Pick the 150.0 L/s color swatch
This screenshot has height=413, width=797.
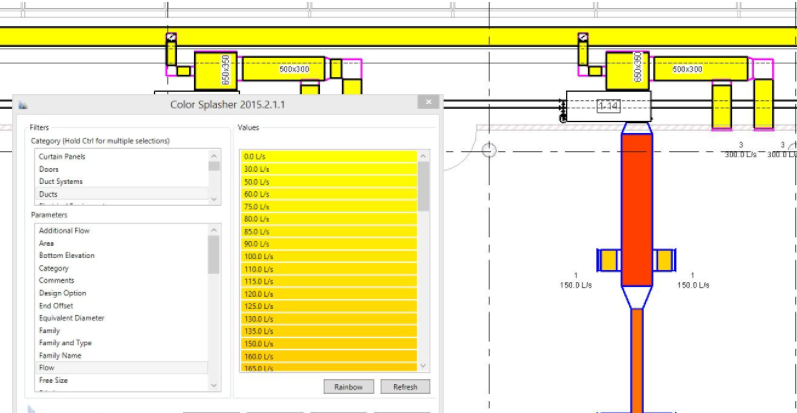[x=329, y=343]
